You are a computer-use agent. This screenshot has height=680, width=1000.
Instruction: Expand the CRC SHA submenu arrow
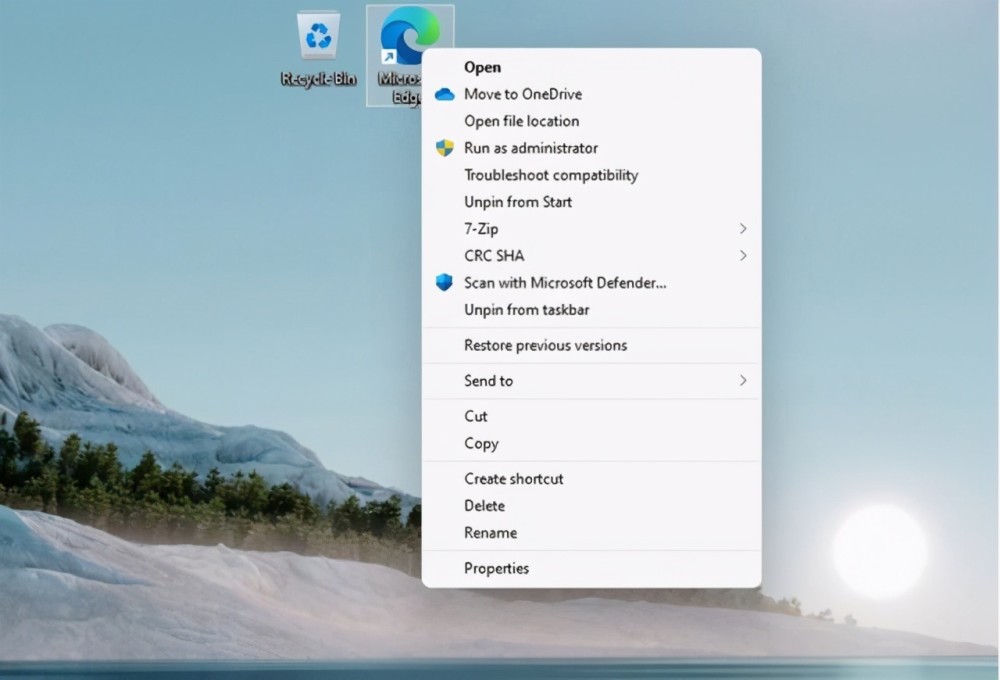tap(743, 256)
